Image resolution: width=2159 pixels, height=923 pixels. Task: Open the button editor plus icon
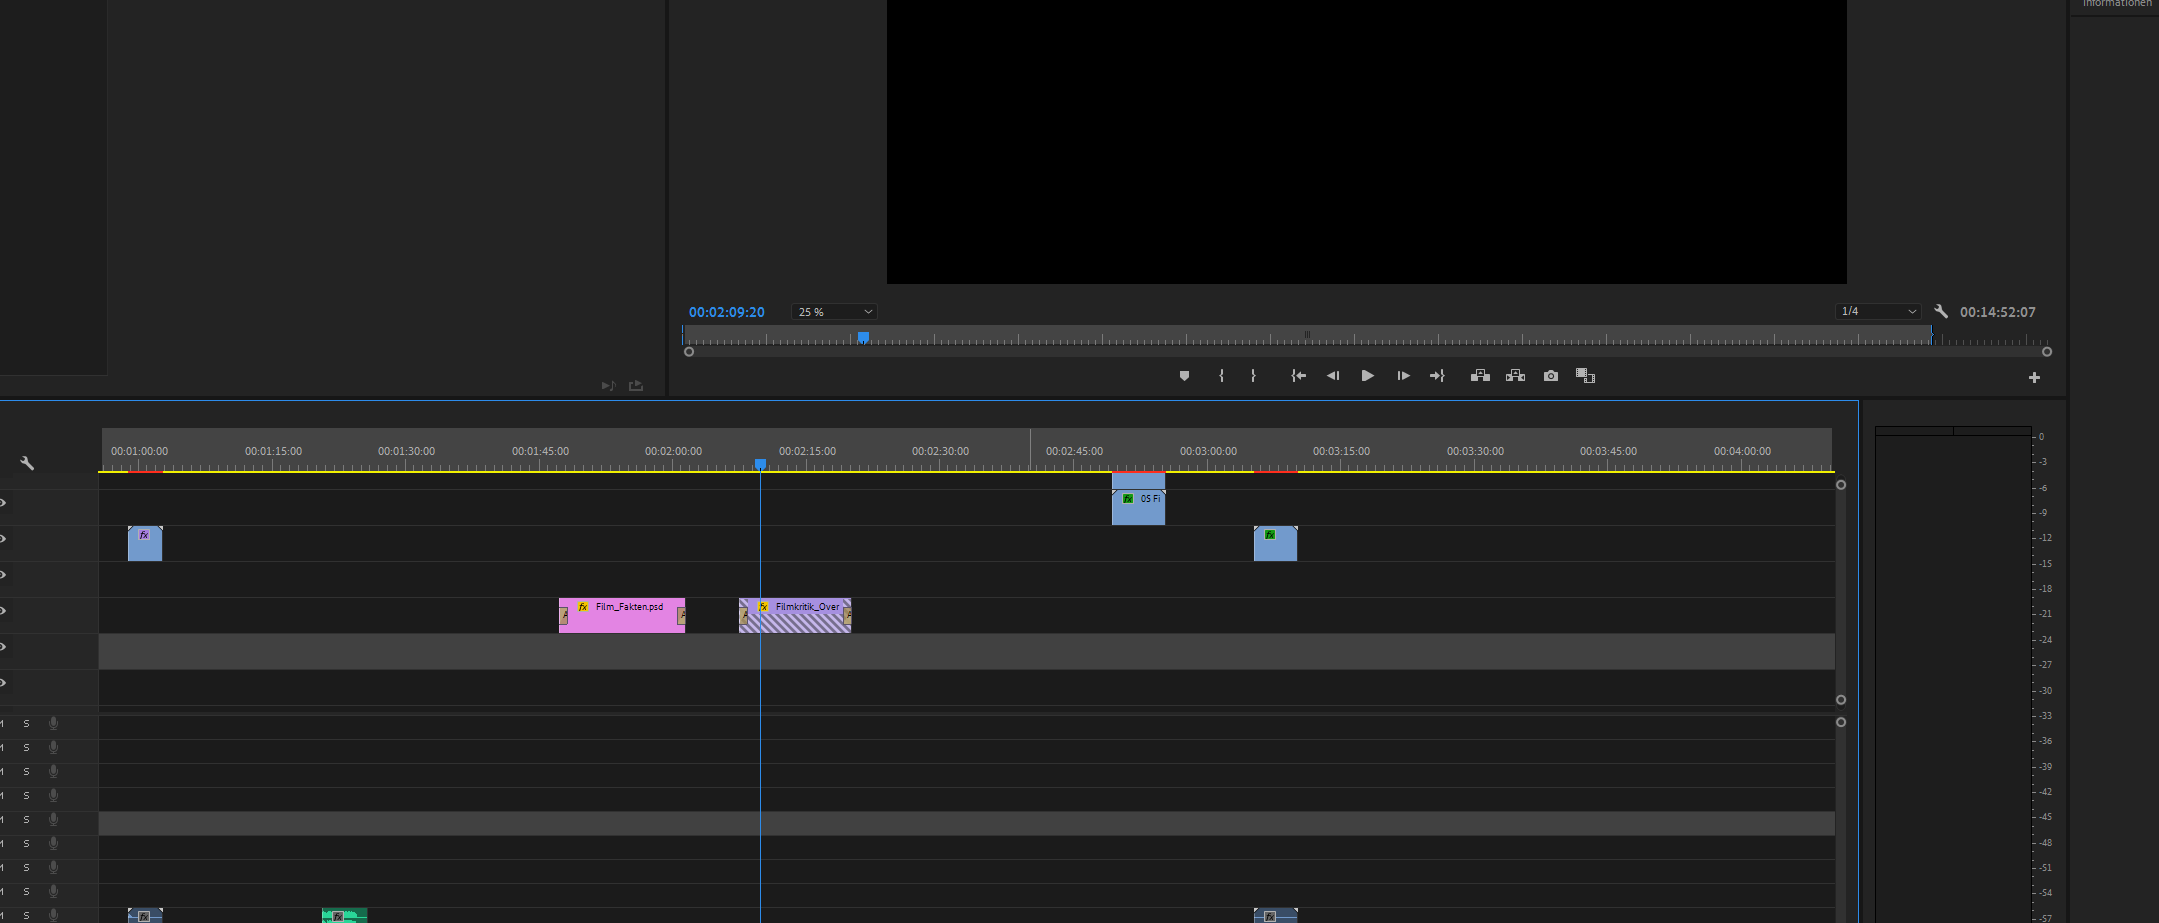click(x=2033, y=378)
